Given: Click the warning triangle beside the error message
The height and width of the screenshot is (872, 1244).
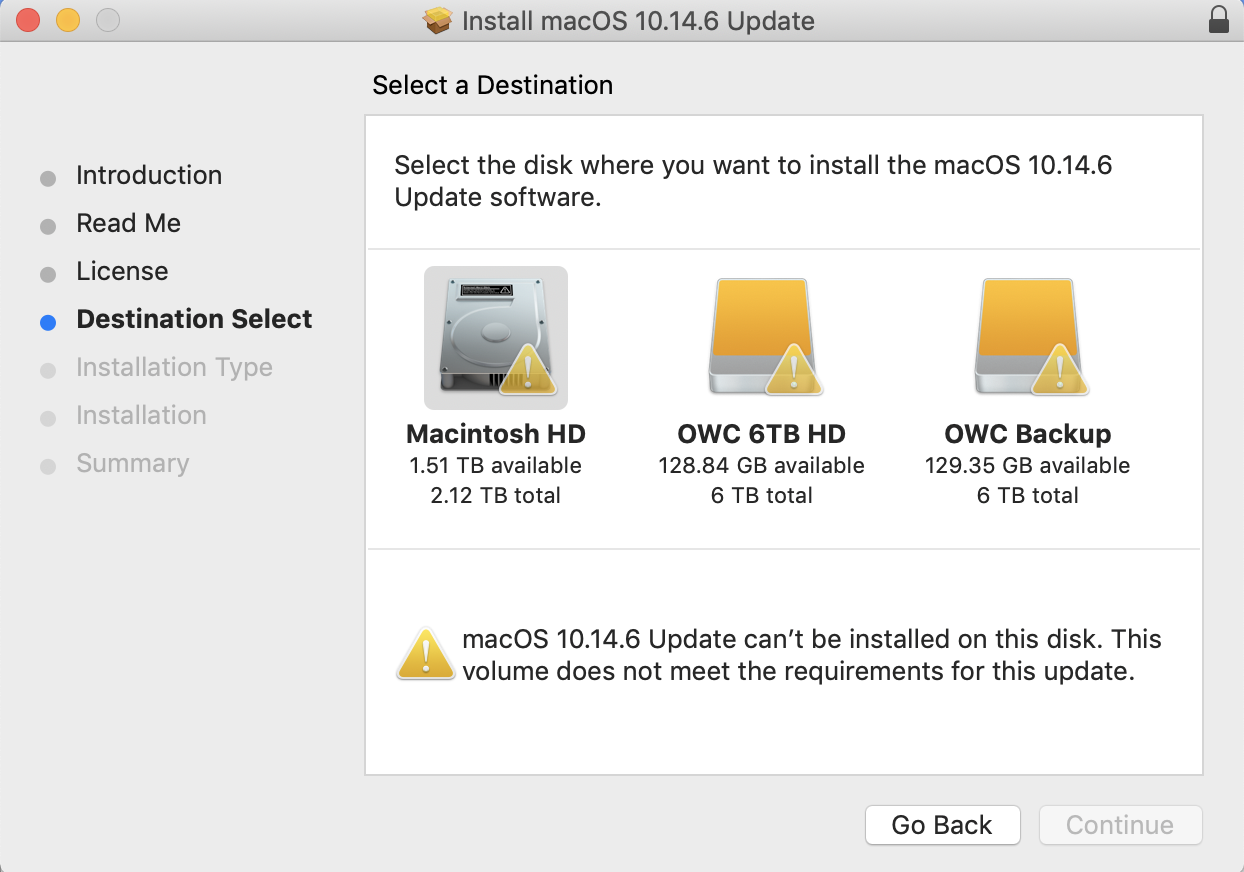Looking at the screenshot, I should (x=426, y=654).
